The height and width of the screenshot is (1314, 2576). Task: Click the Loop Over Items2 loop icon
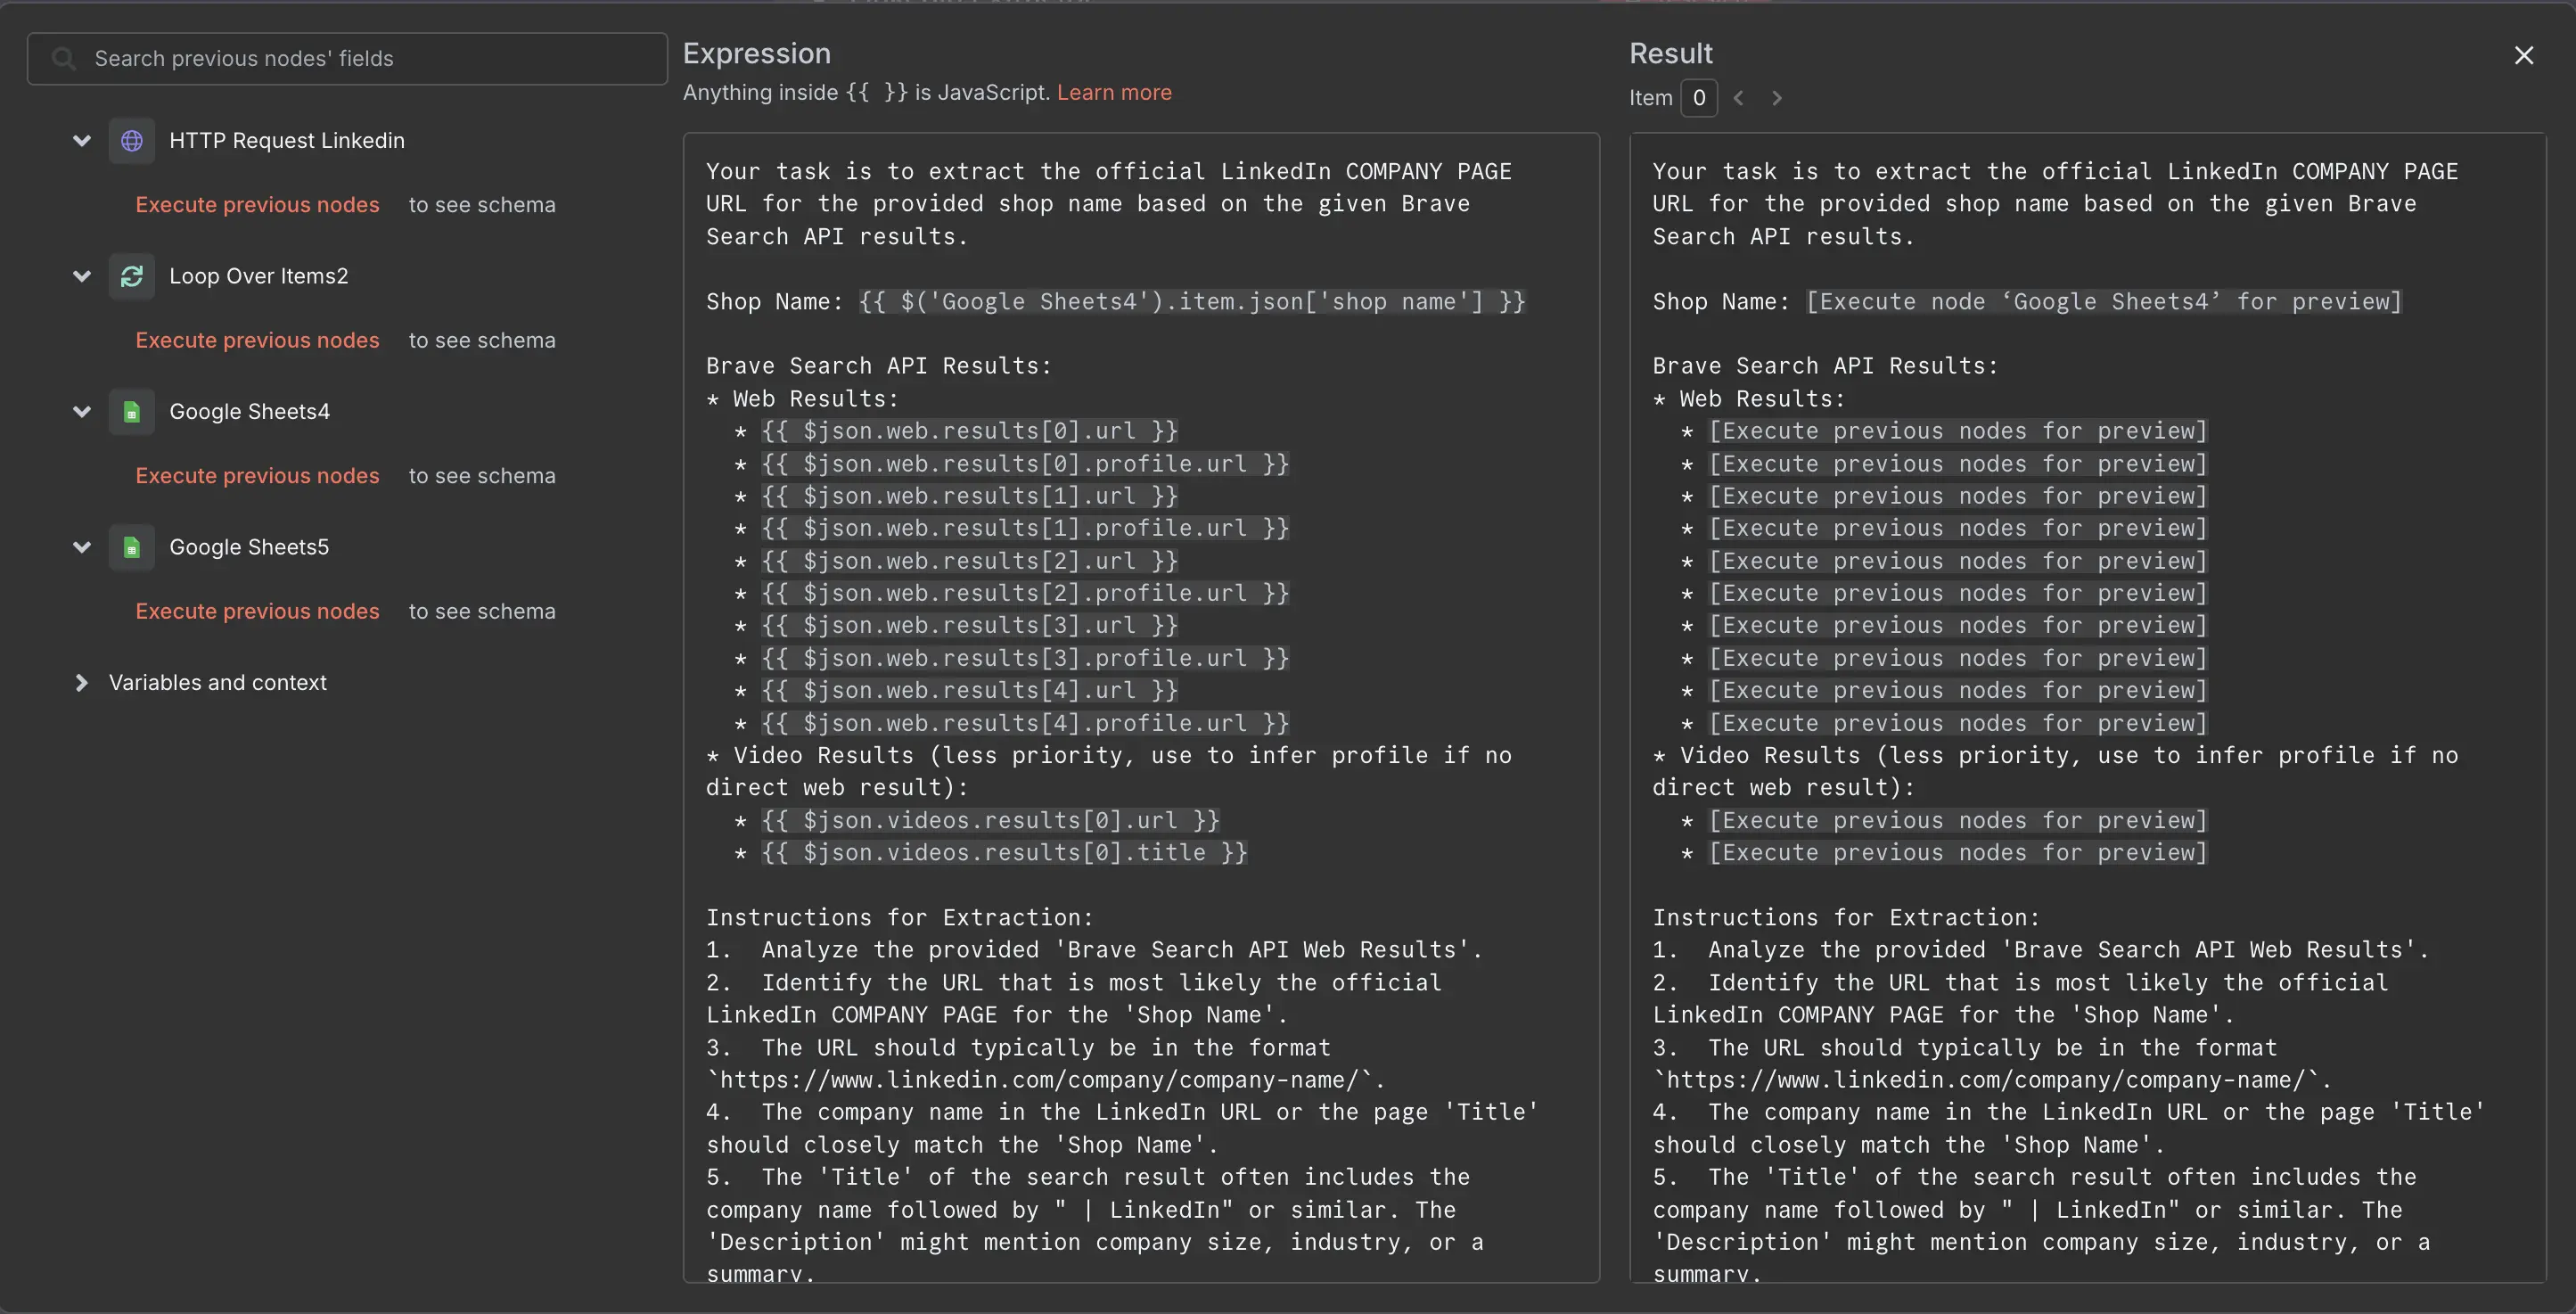132,276
